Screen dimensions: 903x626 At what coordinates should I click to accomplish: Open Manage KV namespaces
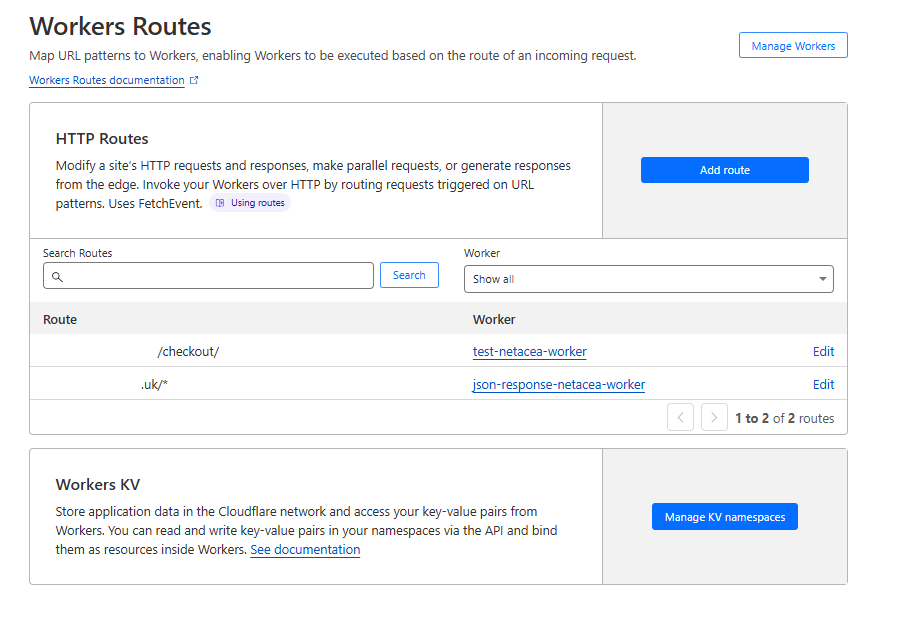point(724,517)
